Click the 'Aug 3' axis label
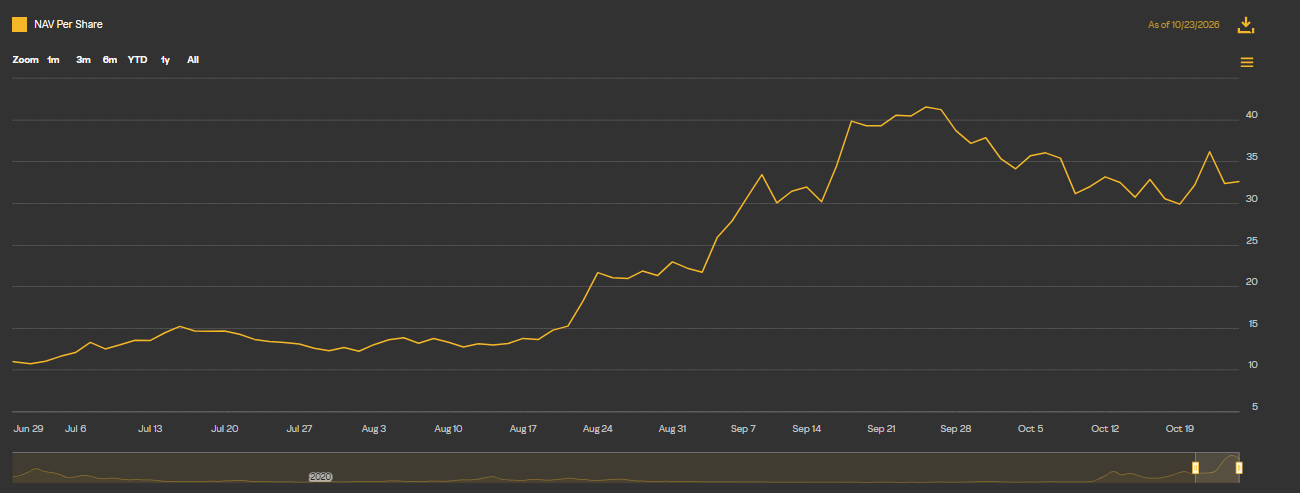 (x=373, y=428)
